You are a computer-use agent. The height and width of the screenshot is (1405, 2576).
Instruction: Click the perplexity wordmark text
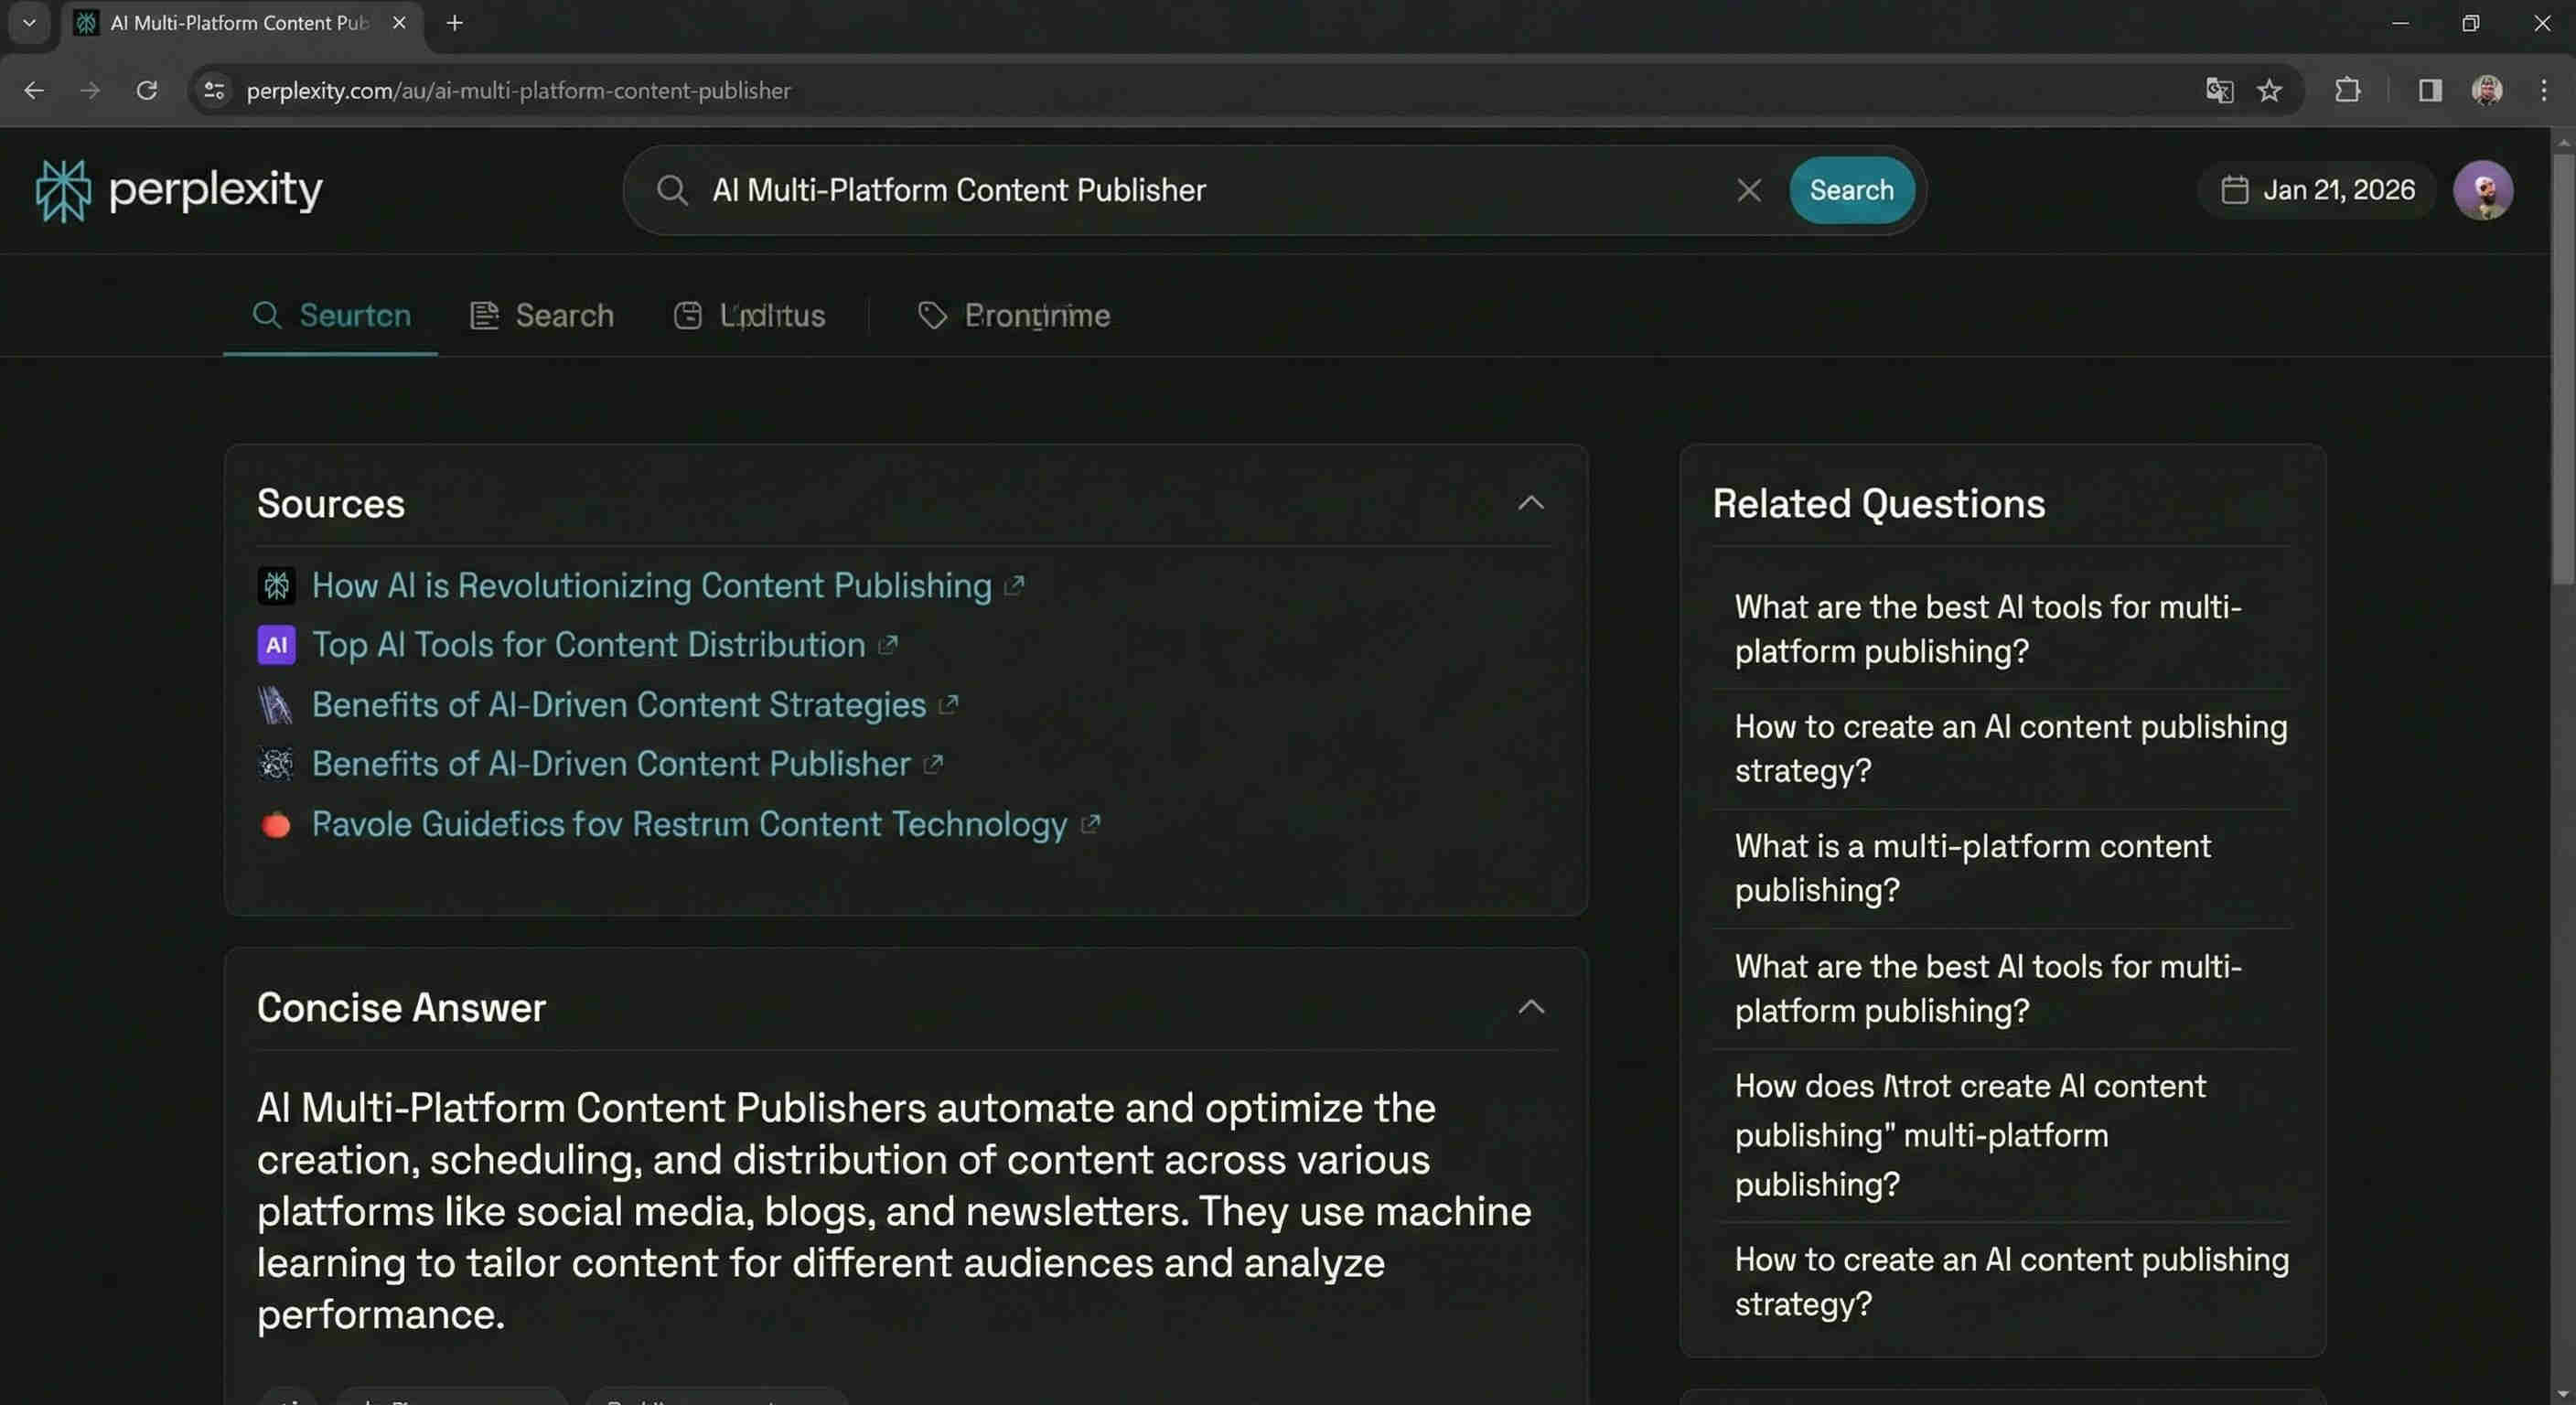[215, 189]
